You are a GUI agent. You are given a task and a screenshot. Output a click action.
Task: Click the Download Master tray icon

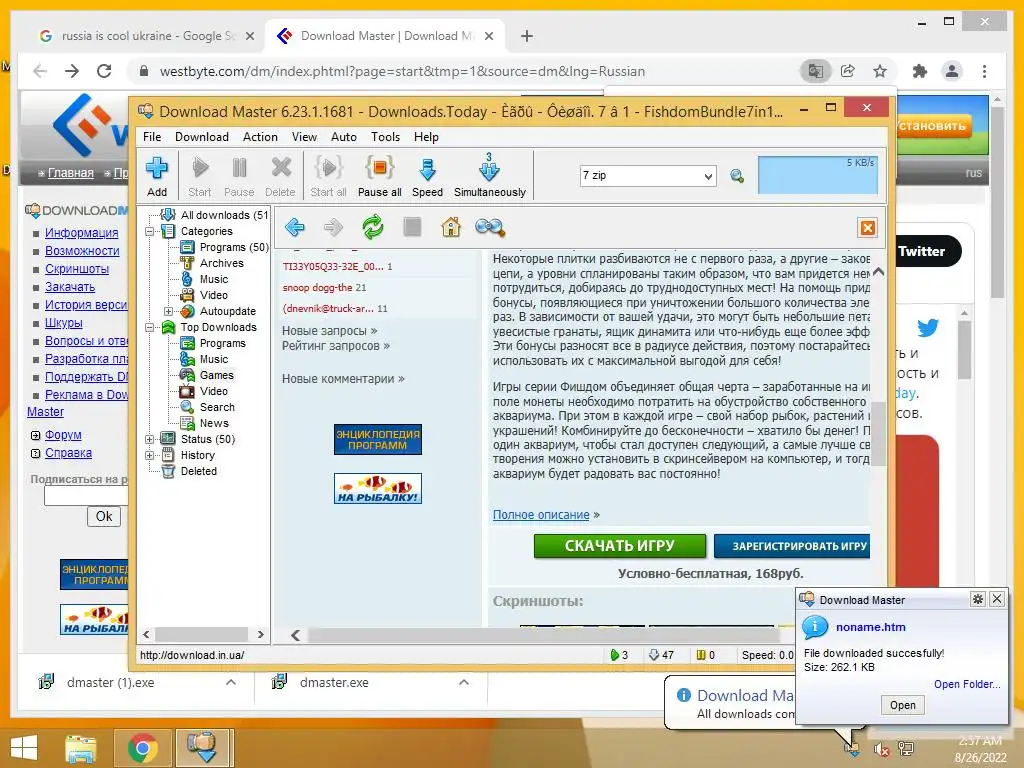[852, 748]
